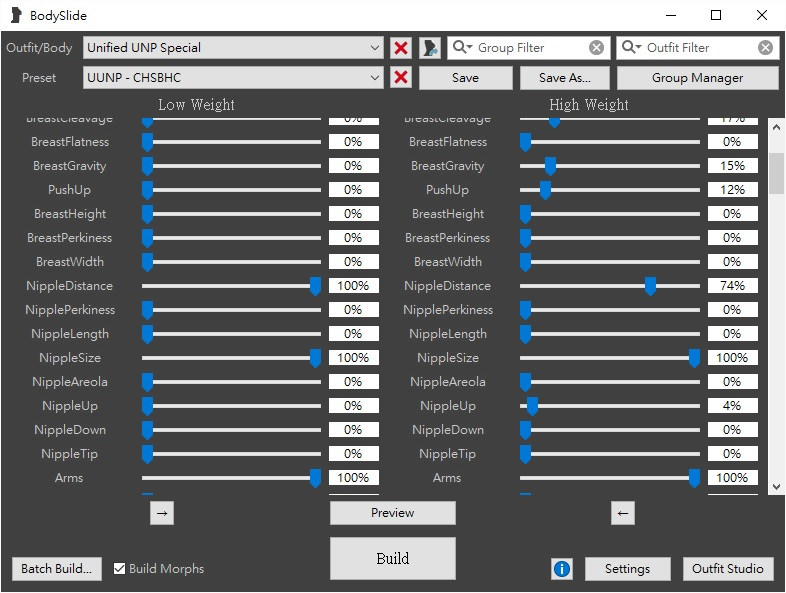Copy low weight values to high with right arrow
The height and width of the screenshot is (593, 786).
pyautogui.click(x=163, y=513)
